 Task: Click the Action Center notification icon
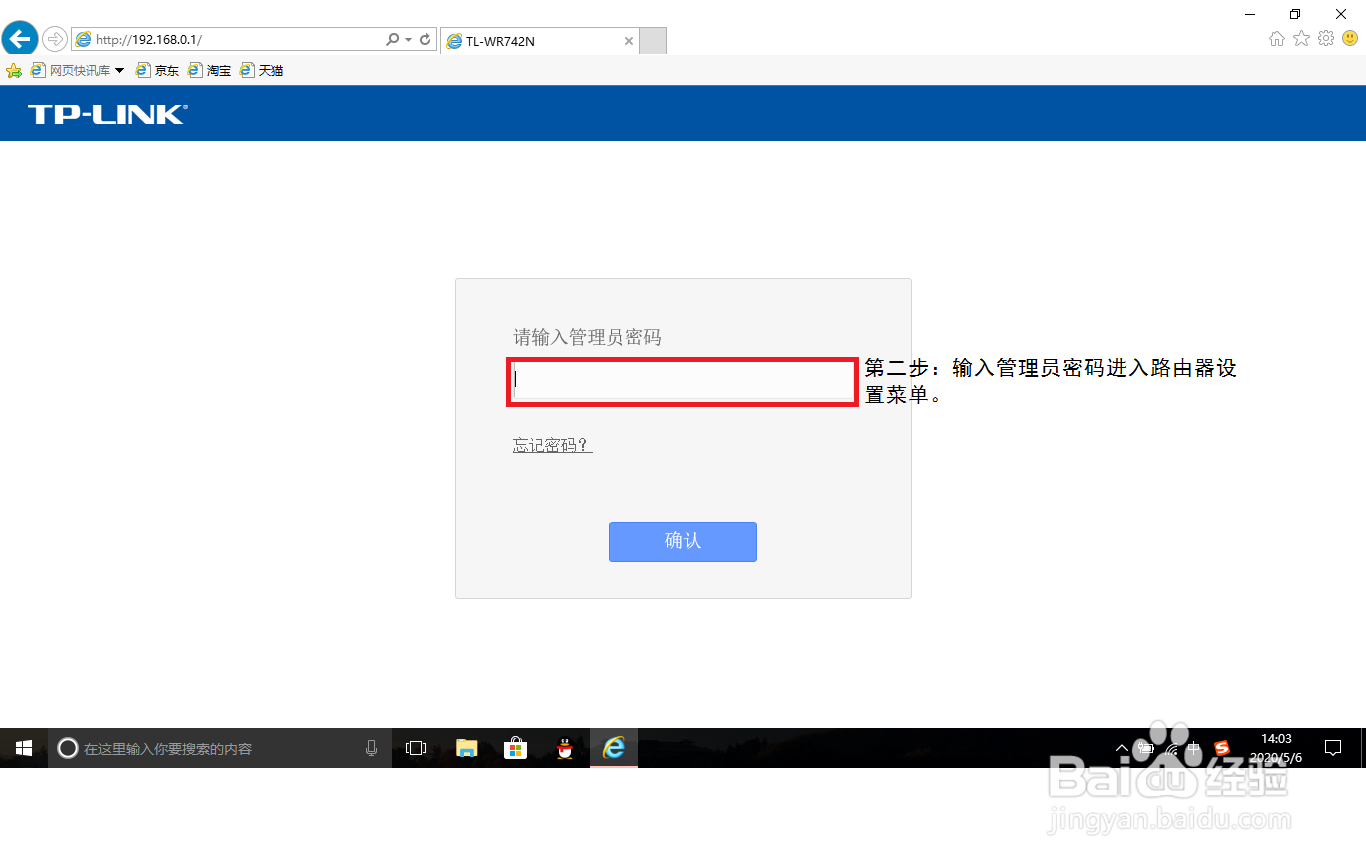click(x=1333, y=748)
